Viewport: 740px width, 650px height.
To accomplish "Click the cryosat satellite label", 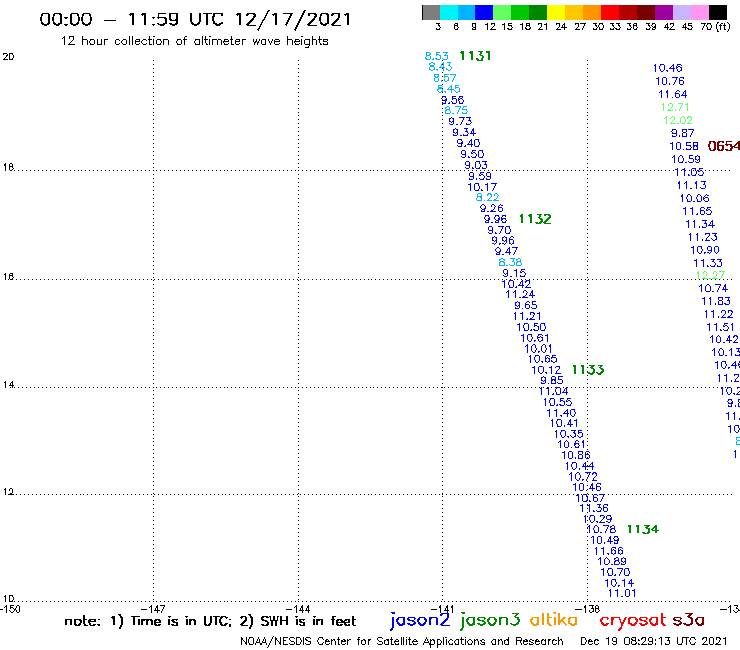I will coord(633,620).
